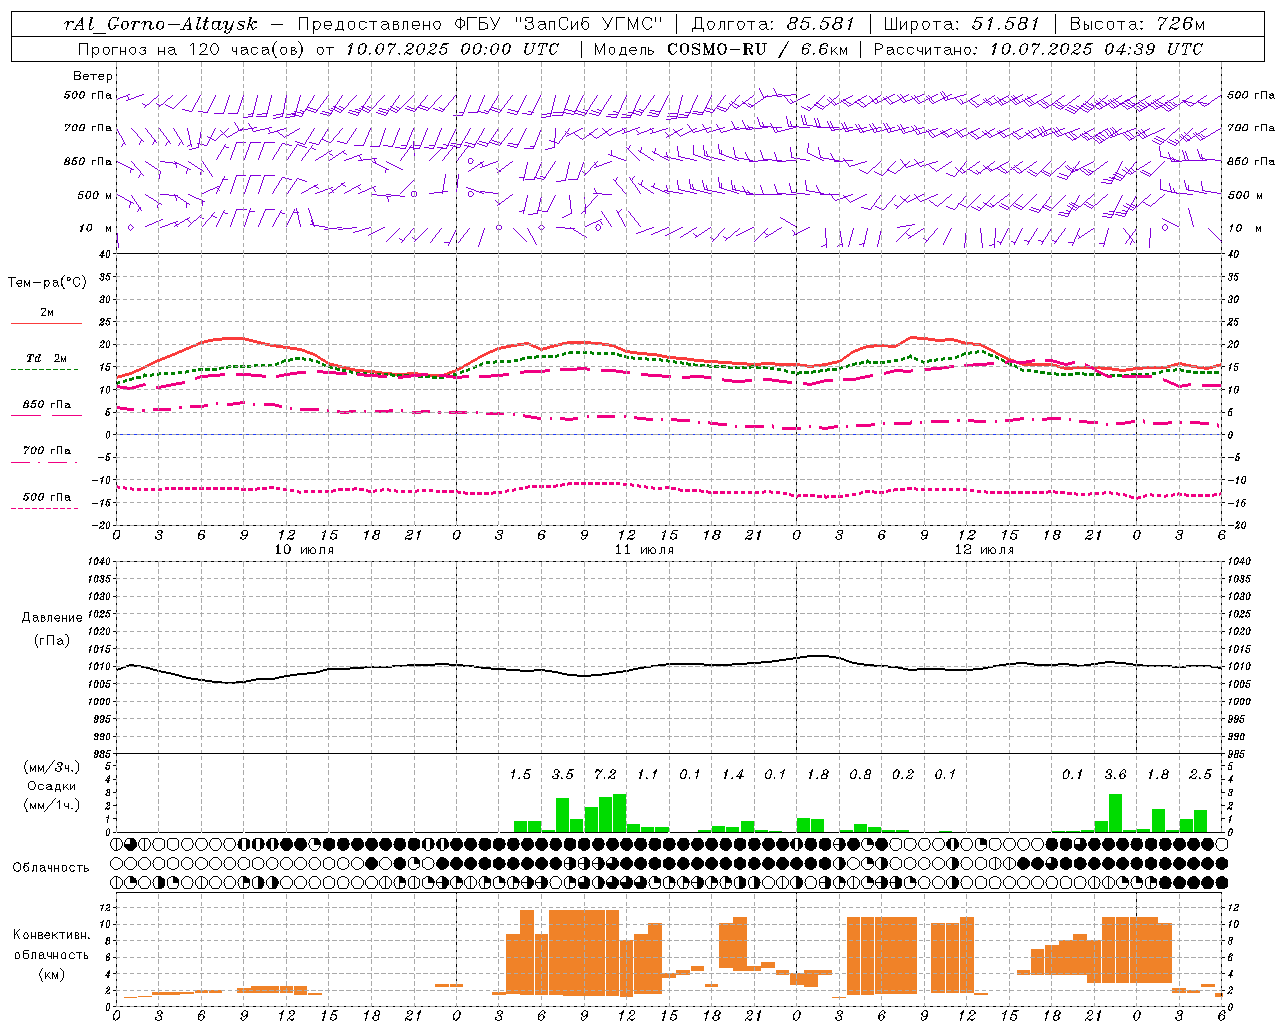
Task: Click the 850 гПа temperature legend entry
Action: [x=47, y=405]
